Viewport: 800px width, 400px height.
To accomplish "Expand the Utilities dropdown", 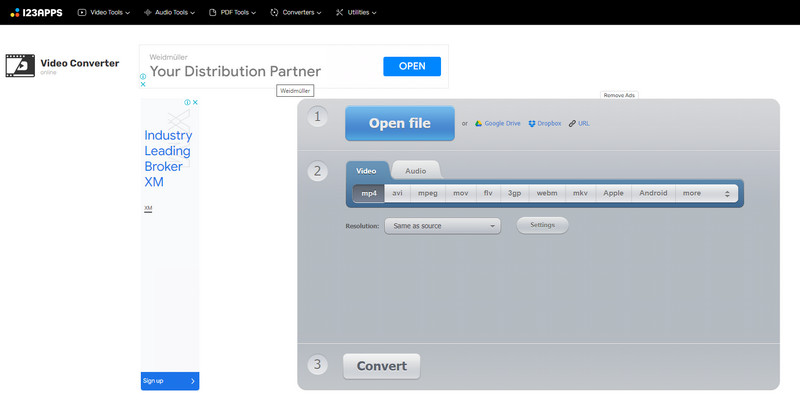I will [x=361, y=12].
